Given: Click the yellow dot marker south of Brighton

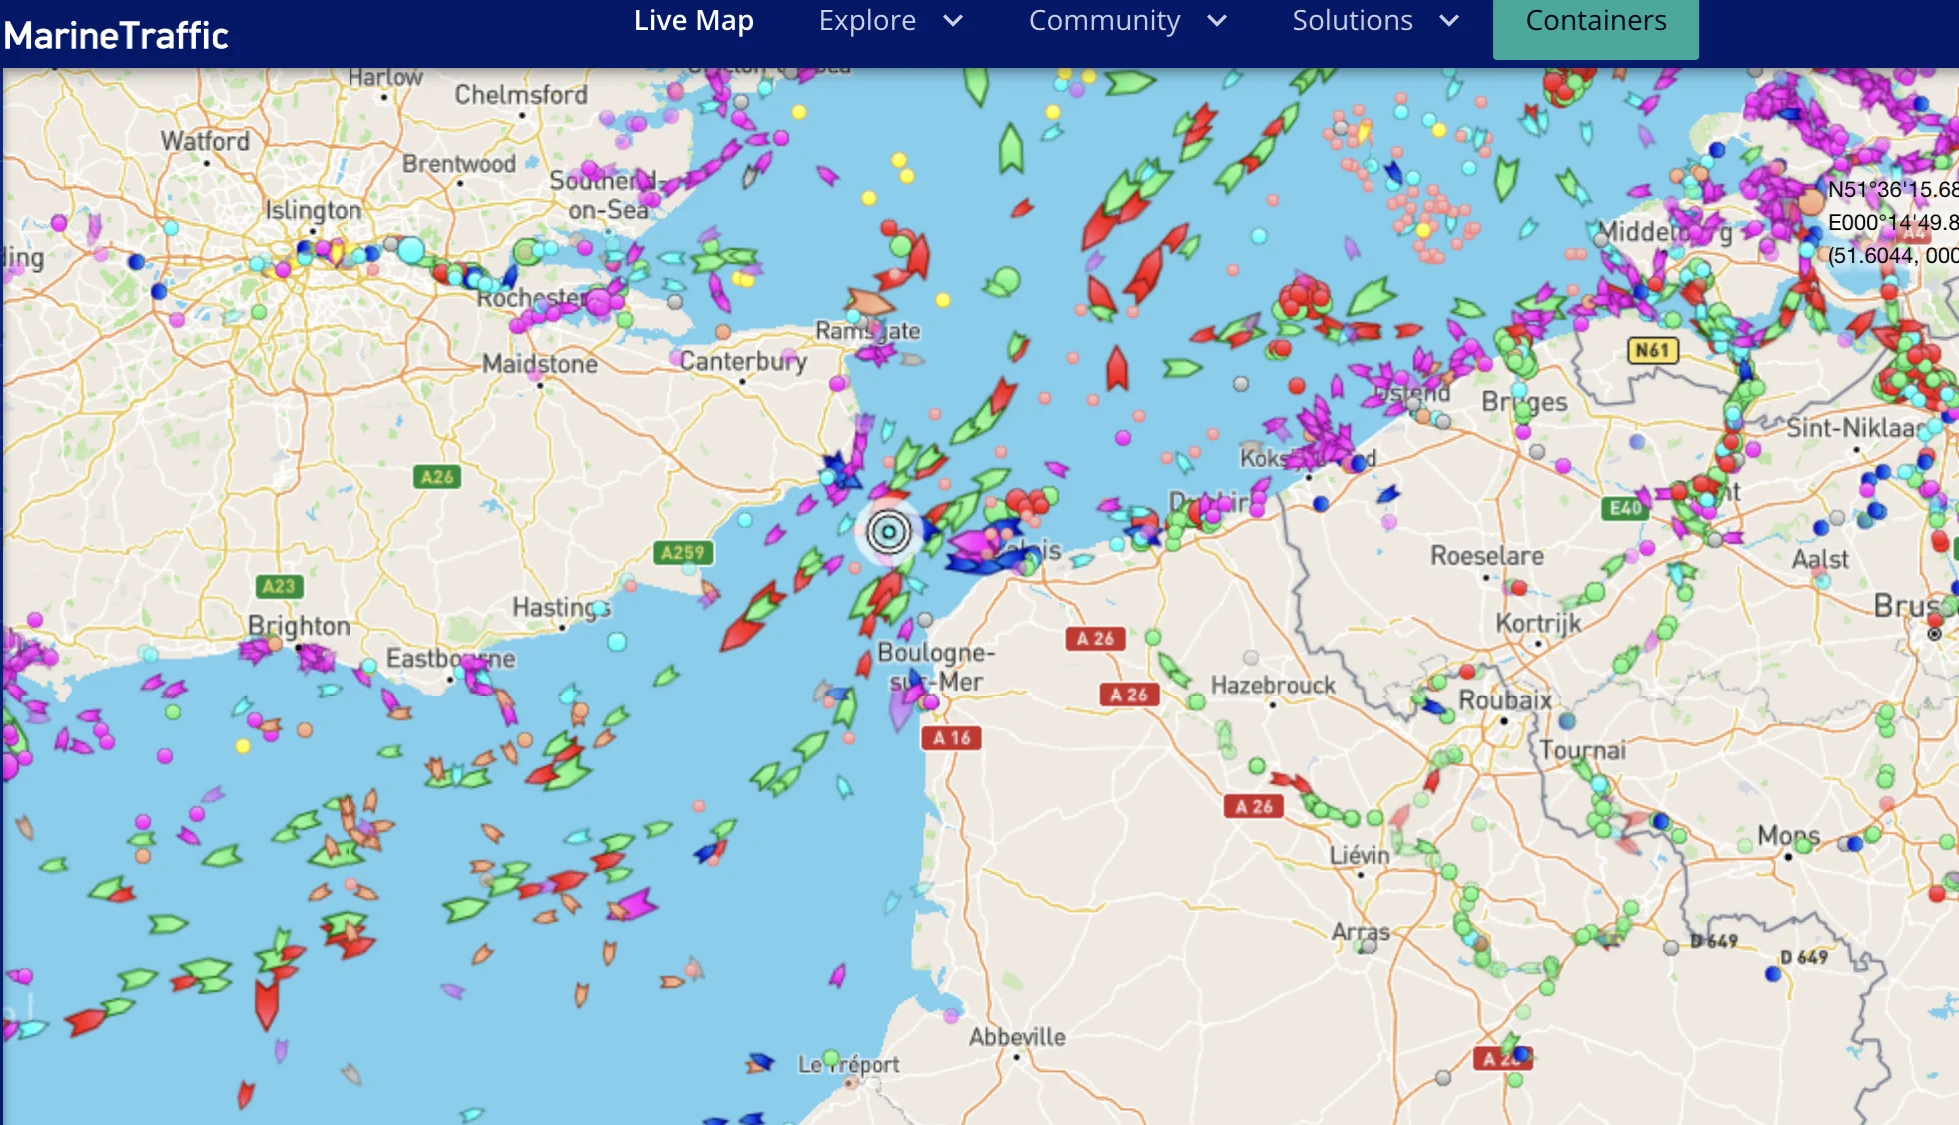Looking at the screenshot, I should [242, 745].
